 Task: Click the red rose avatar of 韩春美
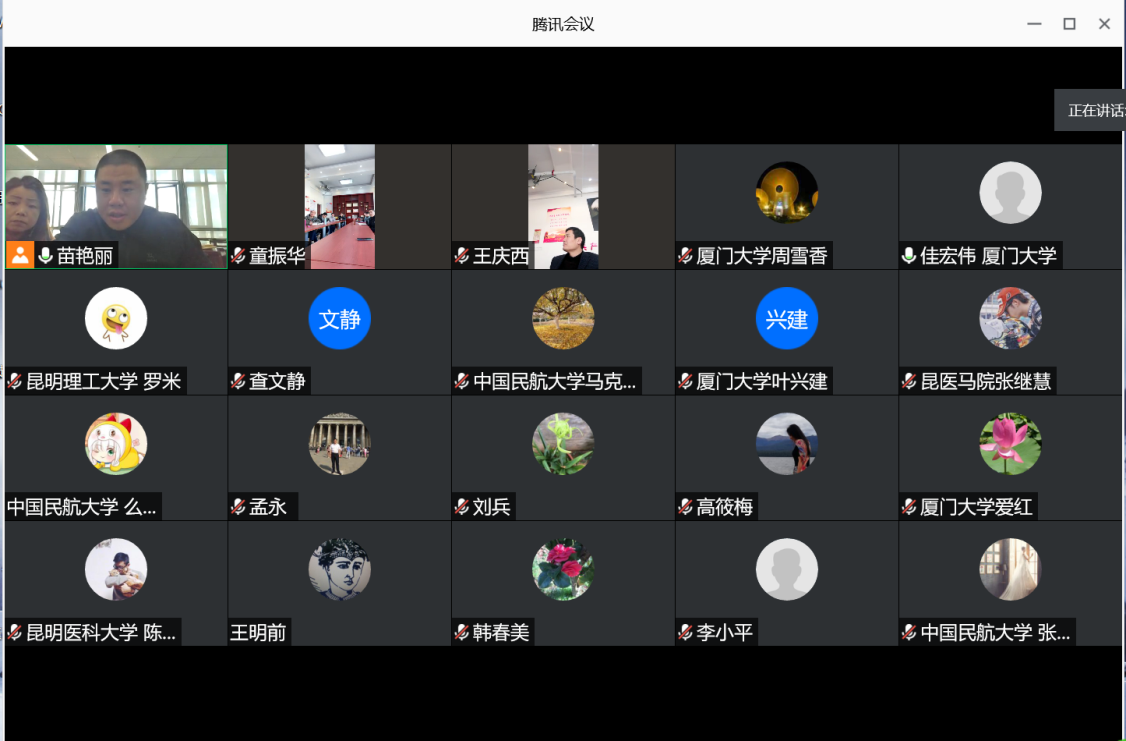click(563, 570)
